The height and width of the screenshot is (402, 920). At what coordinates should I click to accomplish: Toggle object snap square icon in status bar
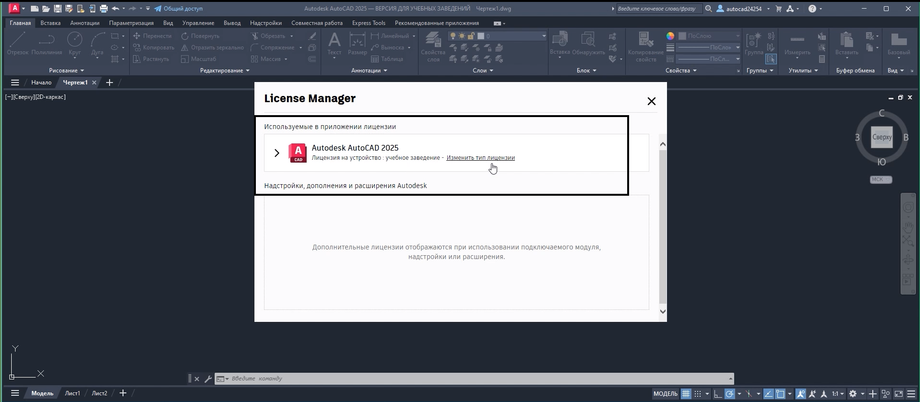click(780, 394)
